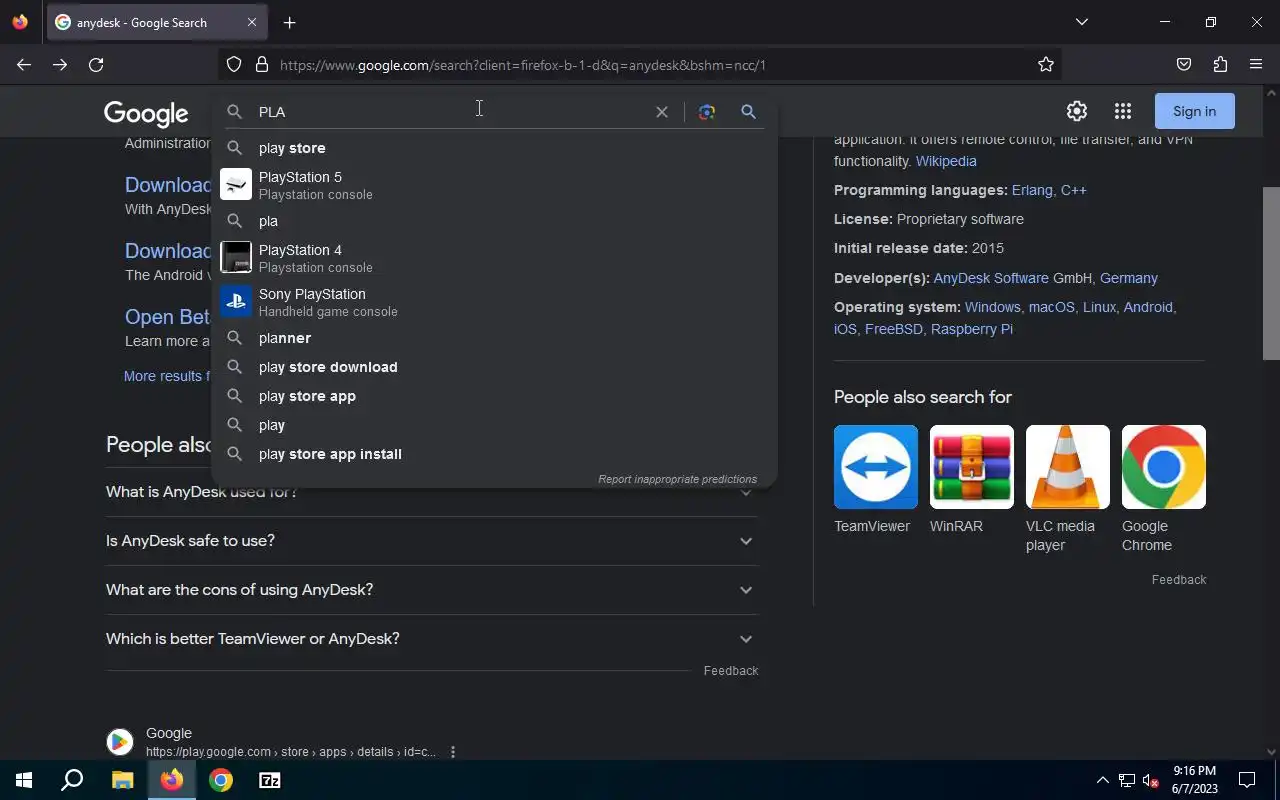Select the Sony PlayStation suggestion
The width and height of the screenshot is (1280, 800).
pos(494,302)
